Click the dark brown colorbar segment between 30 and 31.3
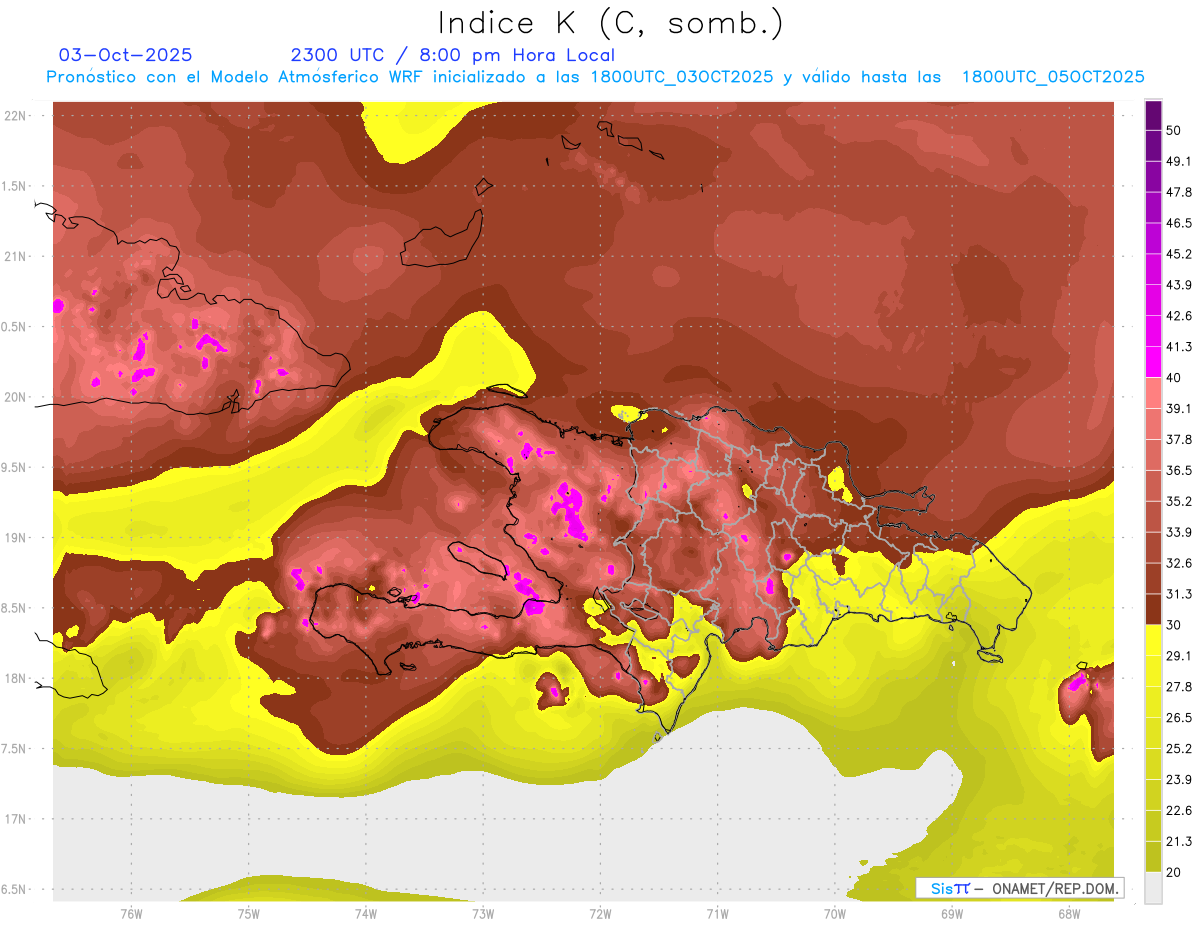 pyautogui.click(x=1153, y=609)
